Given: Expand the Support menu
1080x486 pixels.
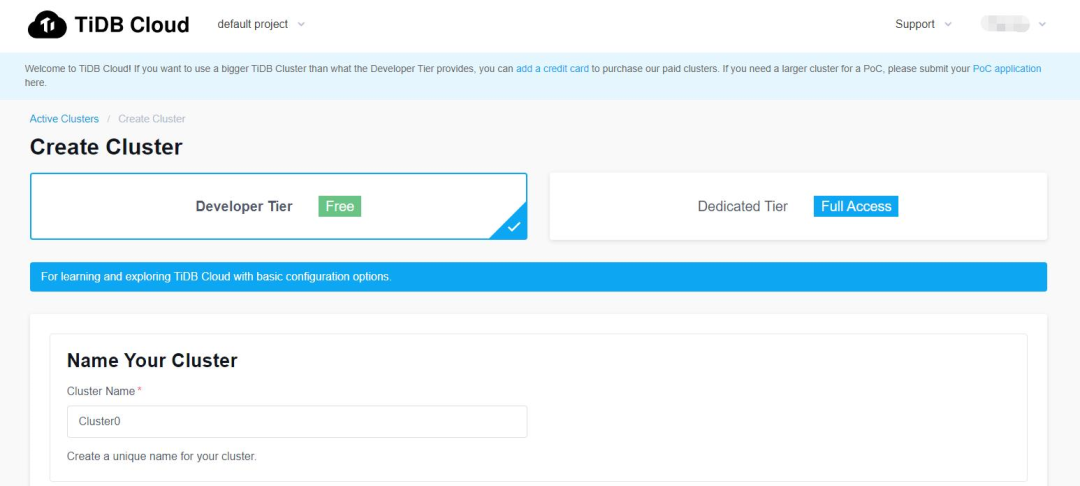Looking at the screenshot, I should (x=923, y=24).
